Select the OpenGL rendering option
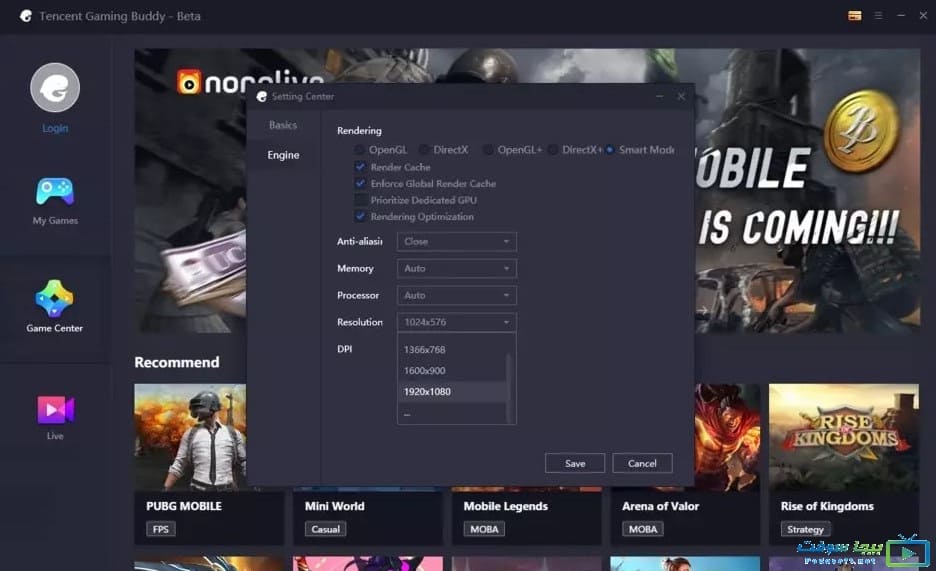 pos(359,150)
